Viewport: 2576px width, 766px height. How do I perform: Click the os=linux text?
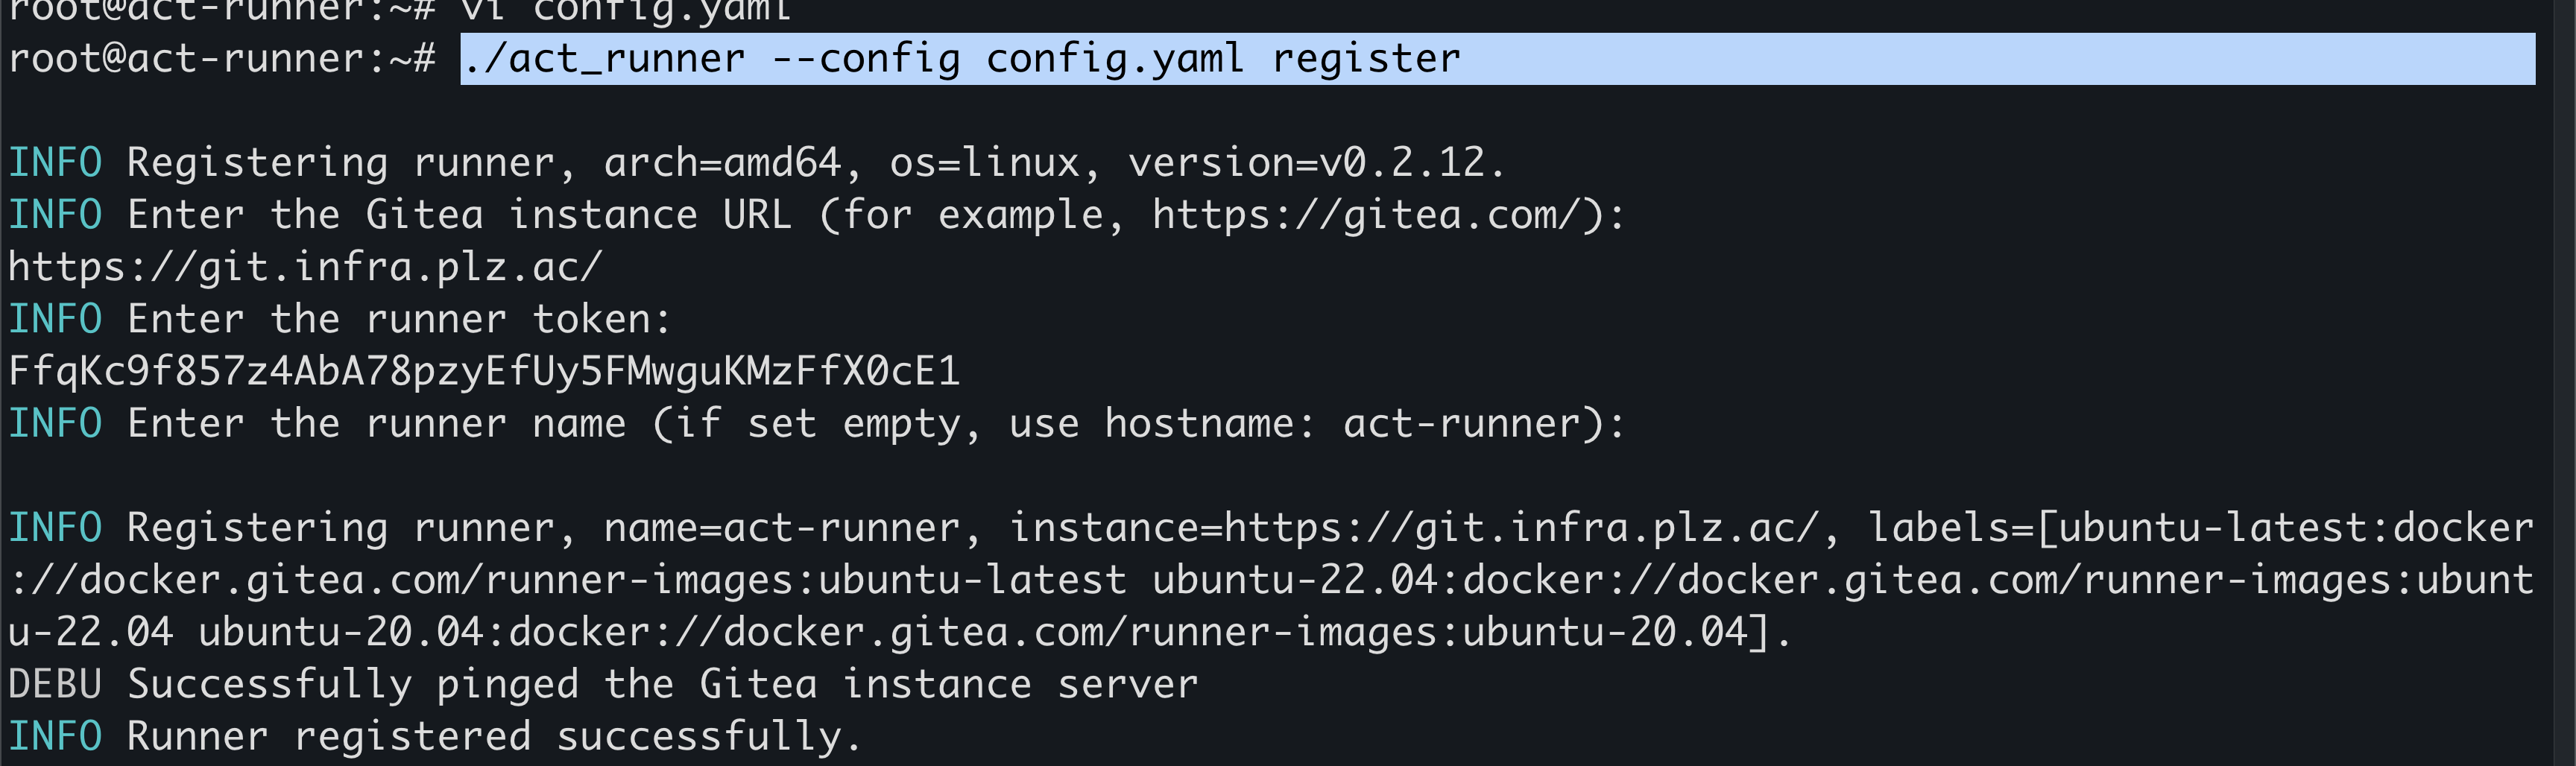pos(985,163)
